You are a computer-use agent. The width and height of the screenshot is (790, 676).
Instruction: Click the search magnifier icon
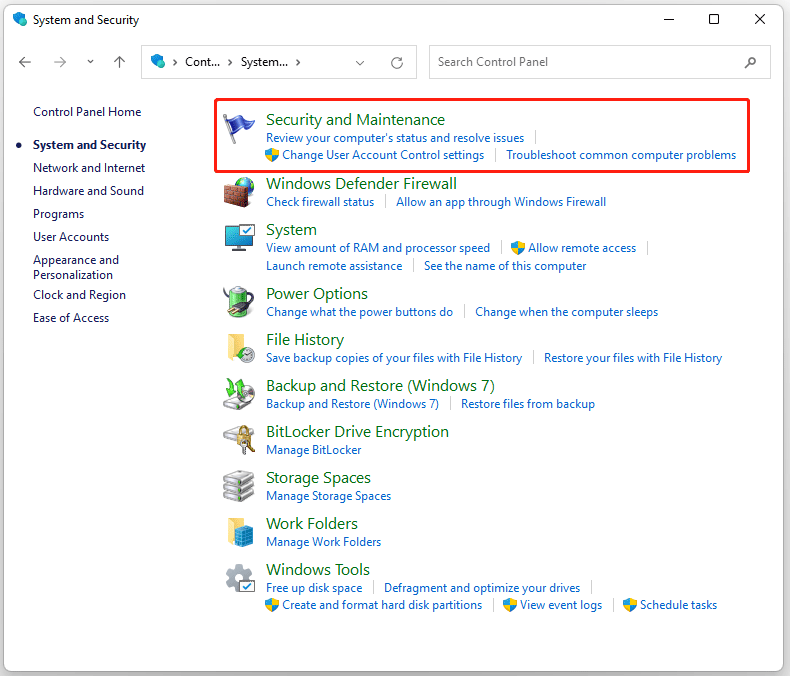750,62
